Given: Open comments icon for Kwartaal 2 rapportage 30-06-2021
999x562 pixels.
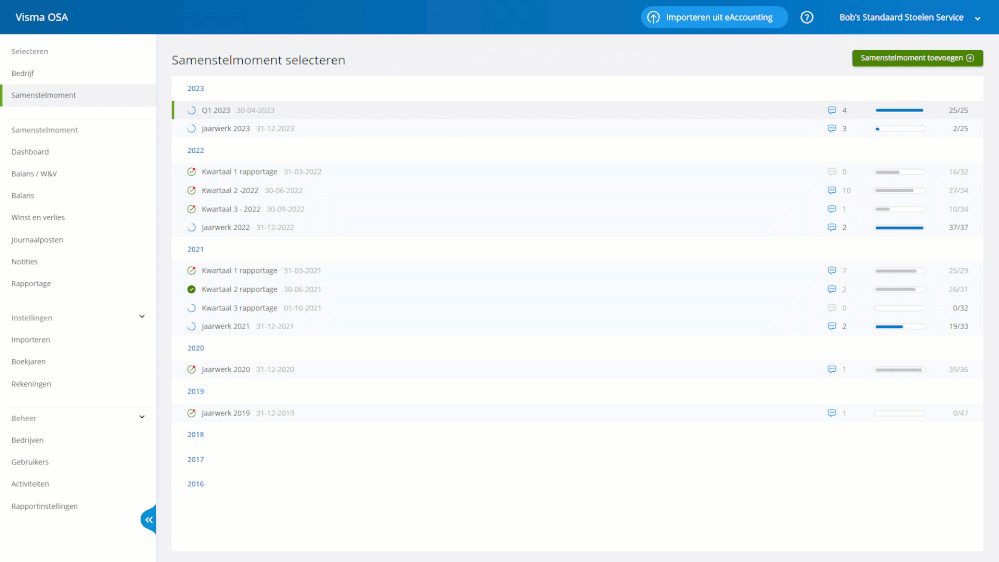Looking at the screenshot, I should (831, 289).
